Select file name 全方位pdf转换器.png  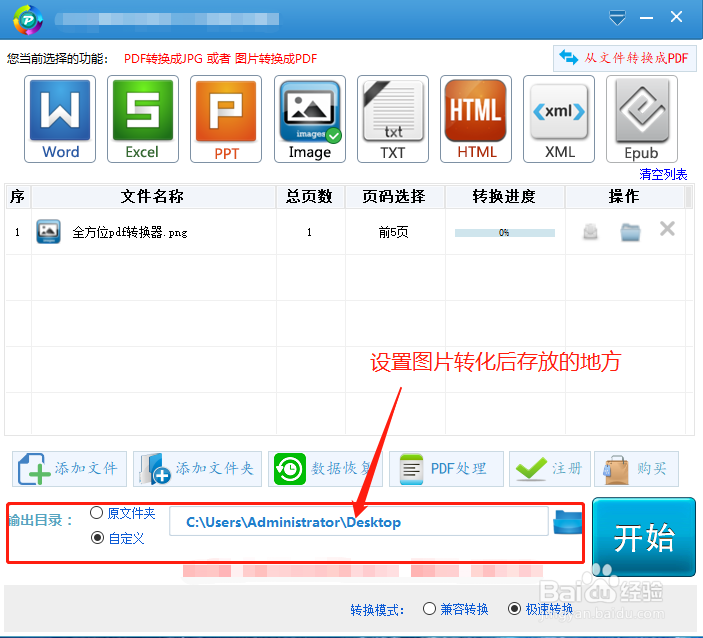[x=130, y=232]
